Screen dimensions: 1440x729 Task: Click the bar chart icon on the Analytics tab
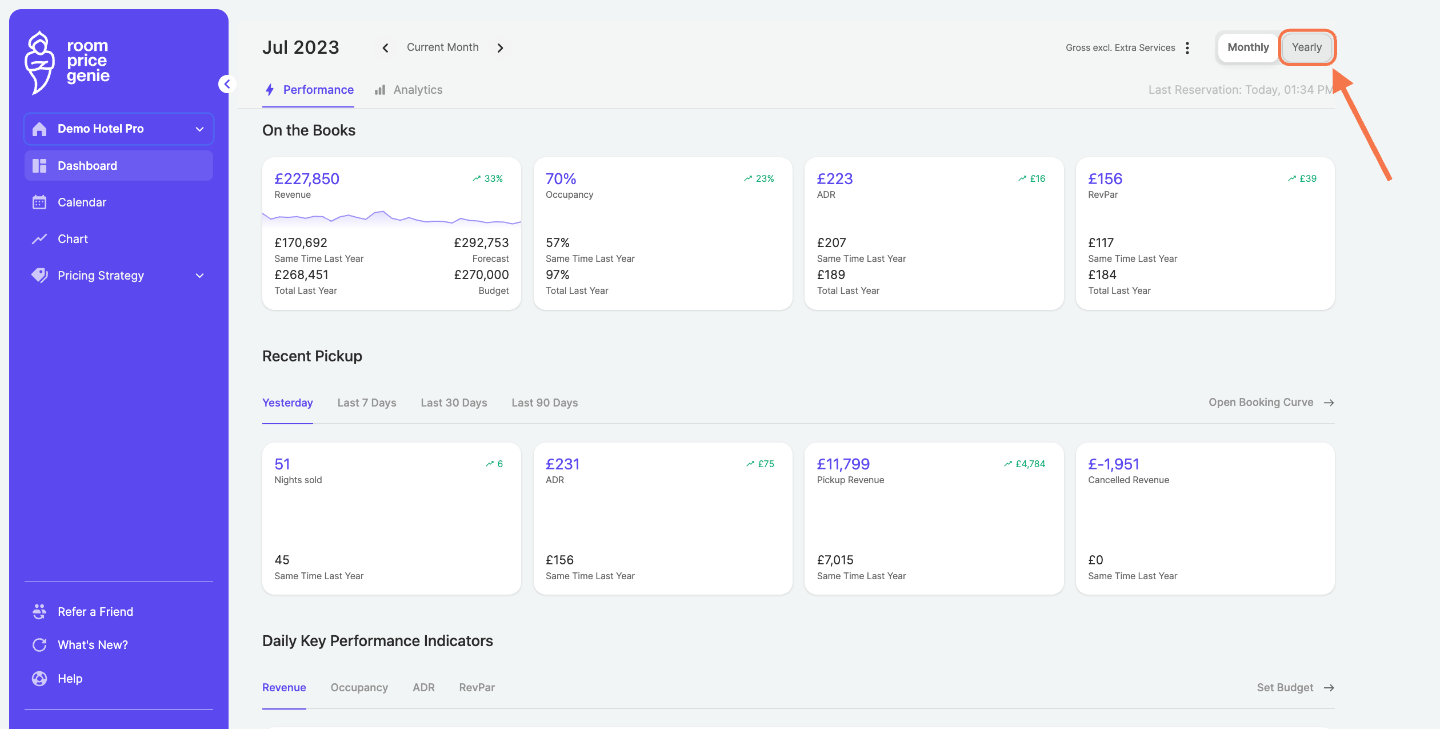(x=380, y=90)
